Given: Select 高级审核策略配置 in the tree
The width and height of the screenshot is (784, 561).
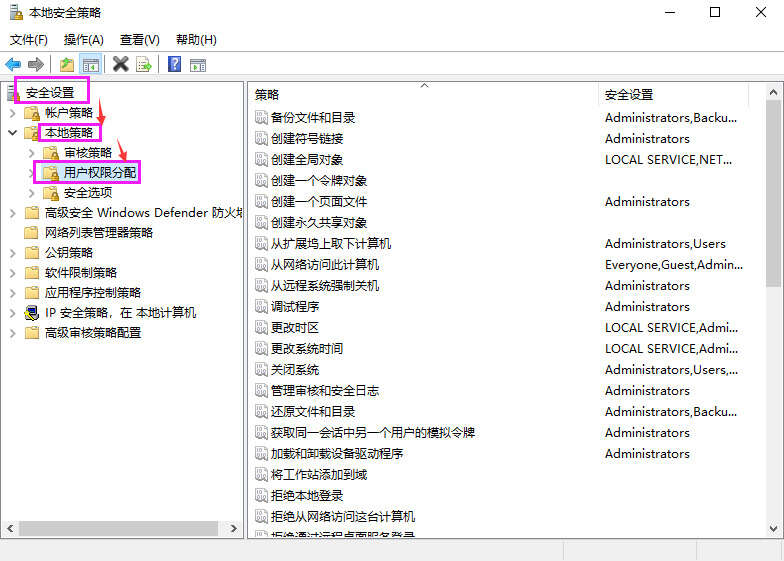Looking at the screenshot, I should pos(93,332).
